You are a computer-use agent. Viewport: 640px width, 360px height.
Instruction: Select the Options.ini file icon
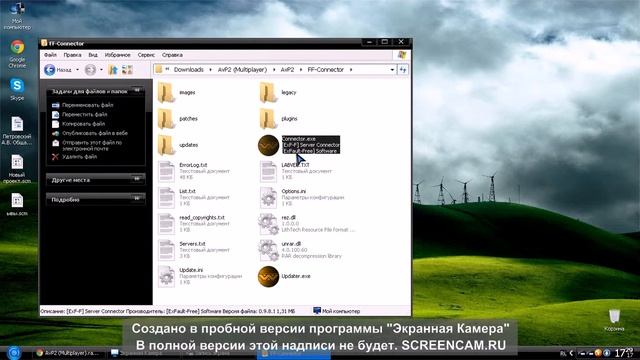[x=268, y=198]
